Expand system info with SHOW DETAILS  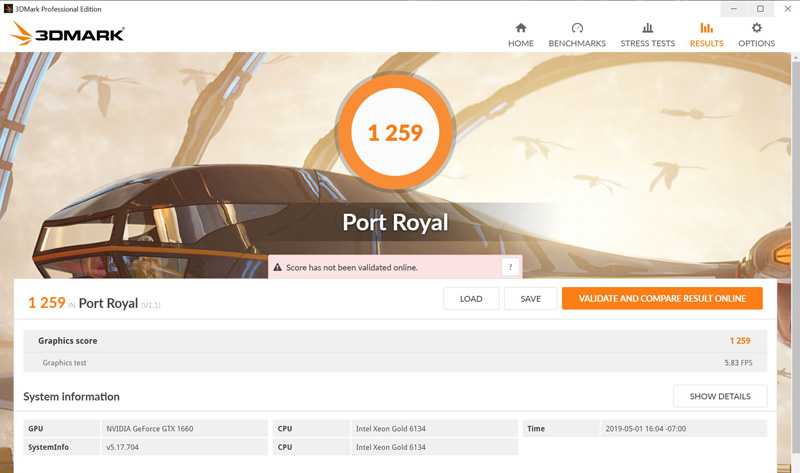[x=719, y=396]
